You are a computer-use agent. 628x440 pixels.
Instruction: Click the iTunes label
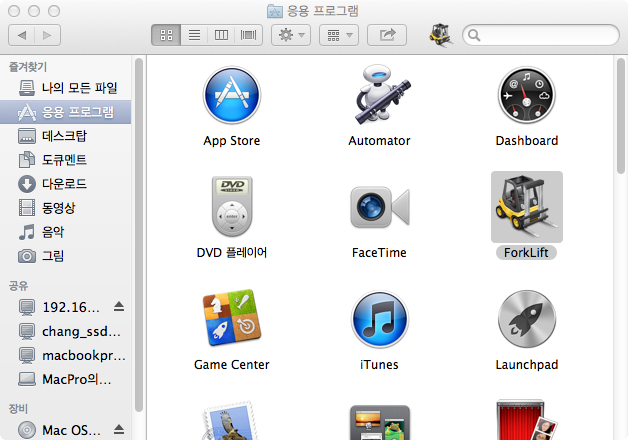point(379,365)
